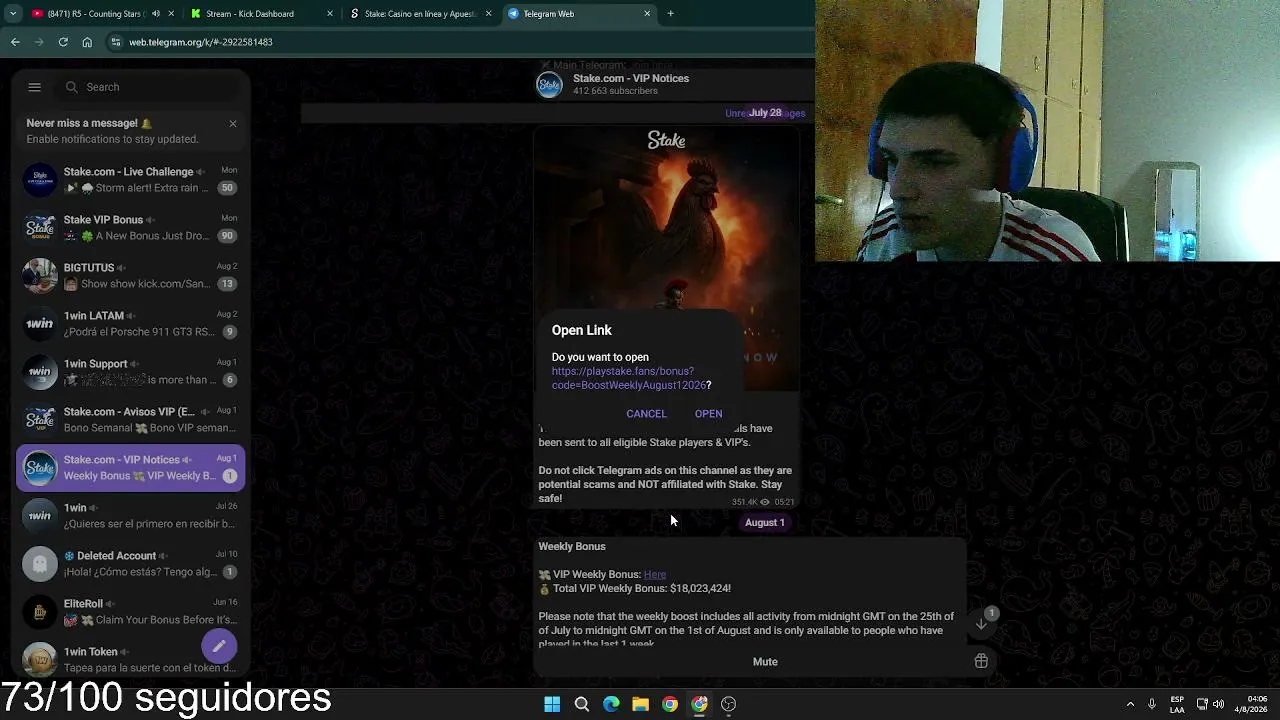
Task: Open the Stake.com - Live Challenge unread badge 50
Action: tap(228, 188)
